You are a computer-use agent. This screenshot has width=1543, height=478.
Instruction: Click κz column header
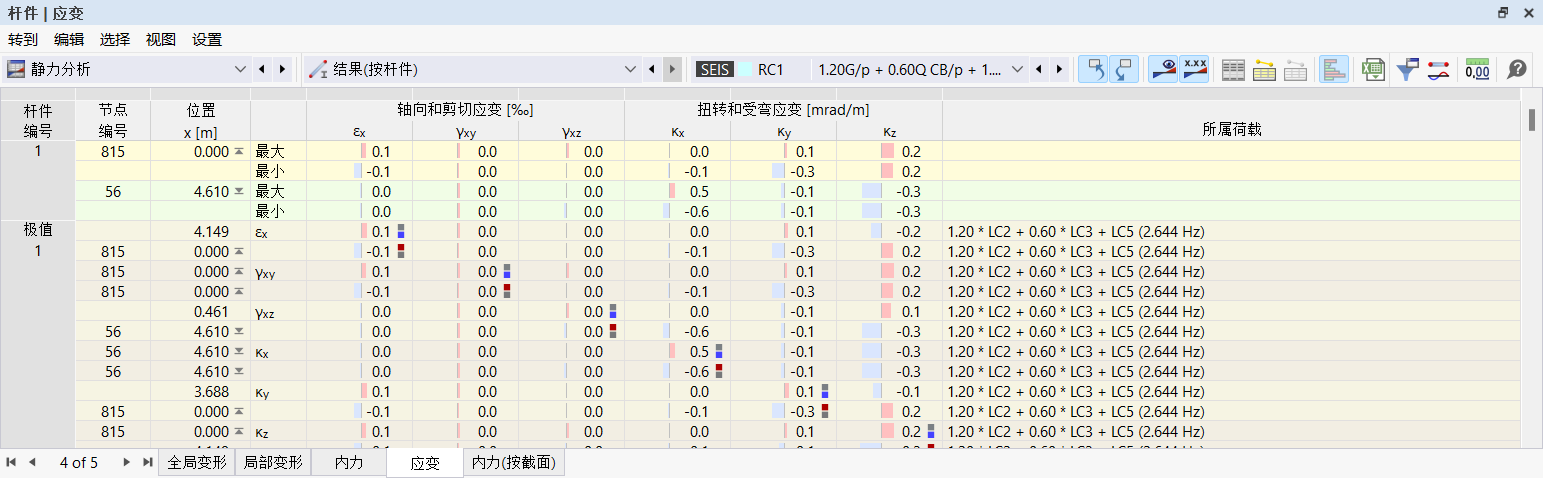[889, 130]
